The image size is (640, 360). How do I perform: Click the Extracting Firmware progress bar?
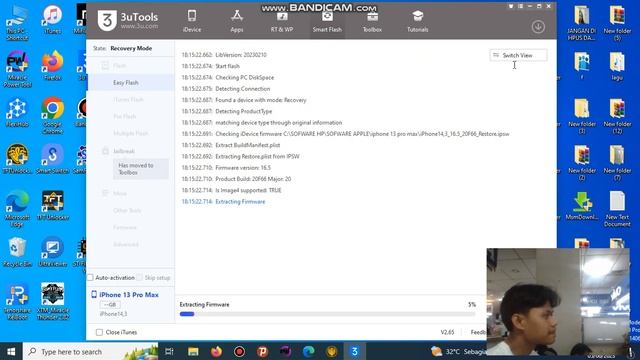pos(327,314)
